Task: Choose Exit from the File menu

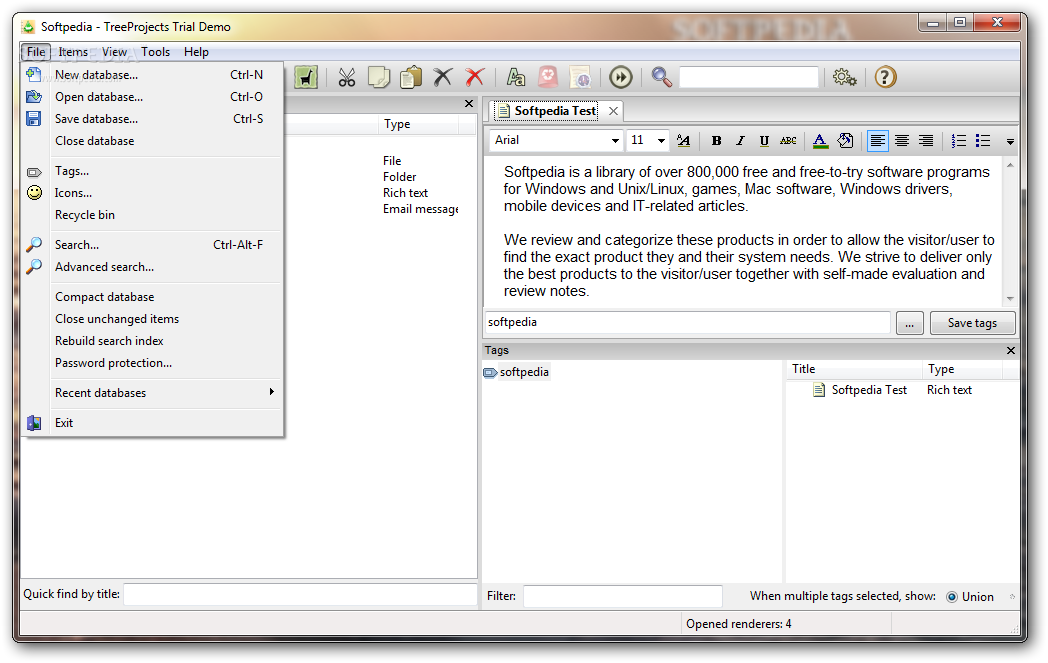Action: (153, 423)
